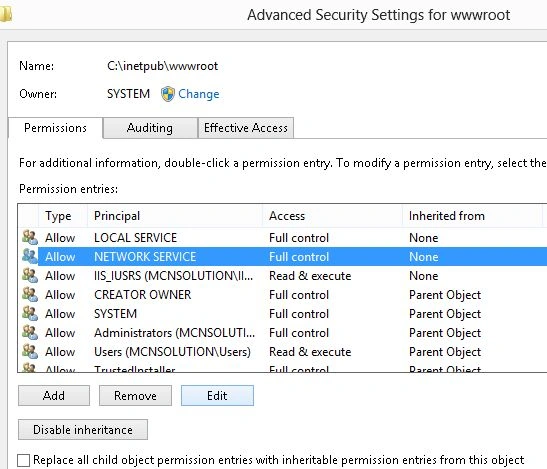Click the UAC shield icon beside Change
Image resolution: width=547 pixels, height=469 pixels.
[167, 94]
